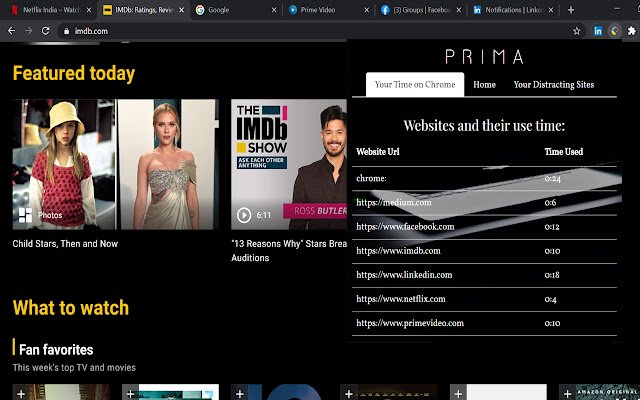Click the browser back arrow

(11, 31)
